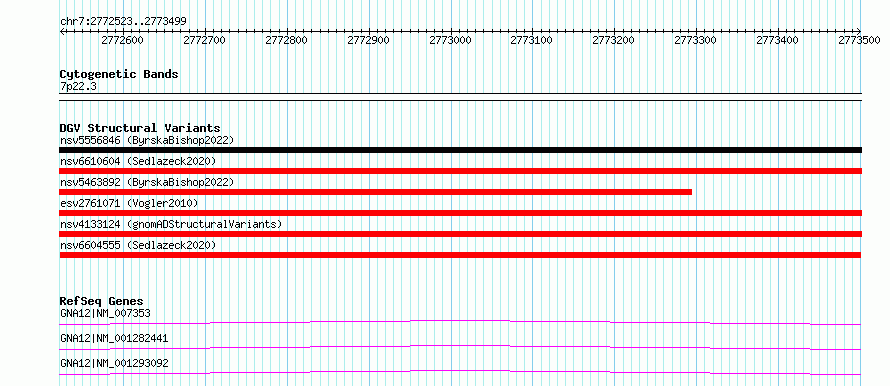Click ruler position 2772900

pyautogui.click(x=368, y=40)
